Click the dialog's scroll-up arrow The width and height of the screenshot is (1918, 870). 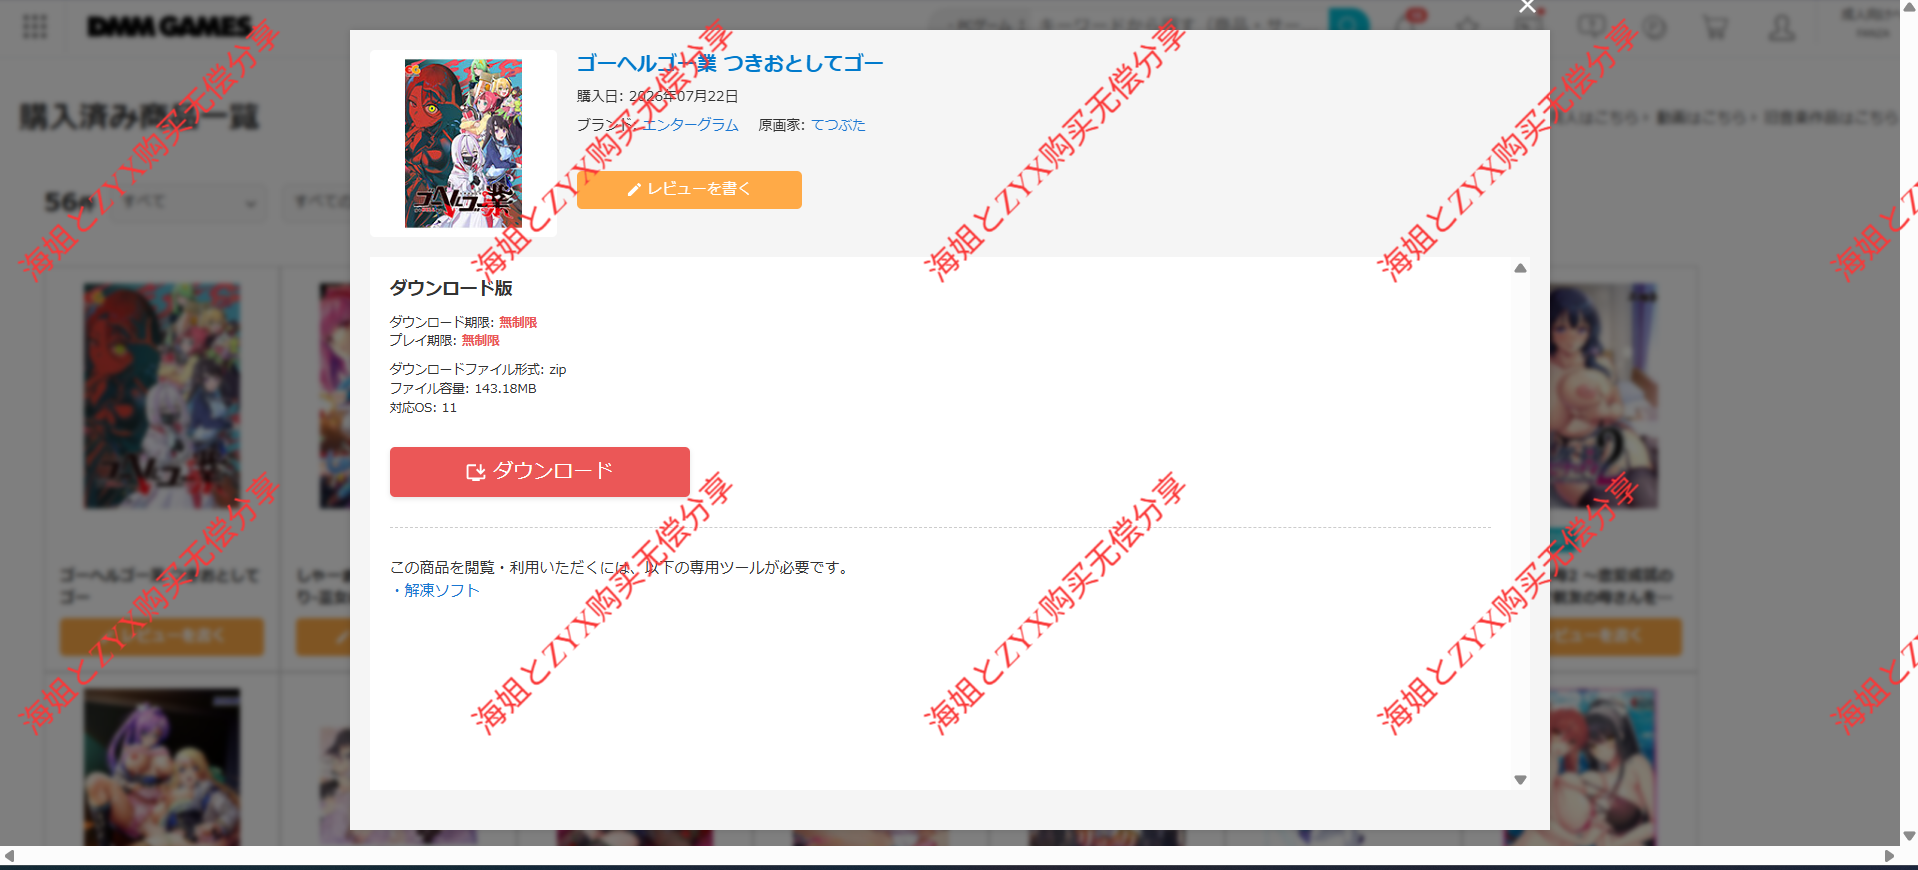coord(1520,268)
